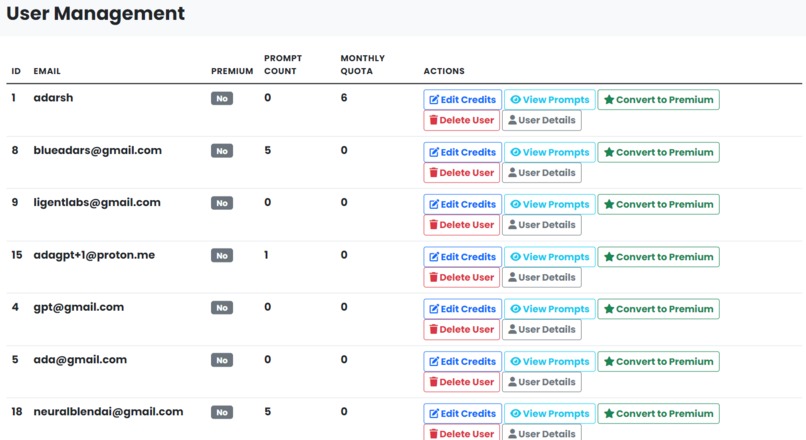The height and width of the screenshot is (440, 806).
Task: View prompts of gpt@gmail.com
Action: click(549, 309)
